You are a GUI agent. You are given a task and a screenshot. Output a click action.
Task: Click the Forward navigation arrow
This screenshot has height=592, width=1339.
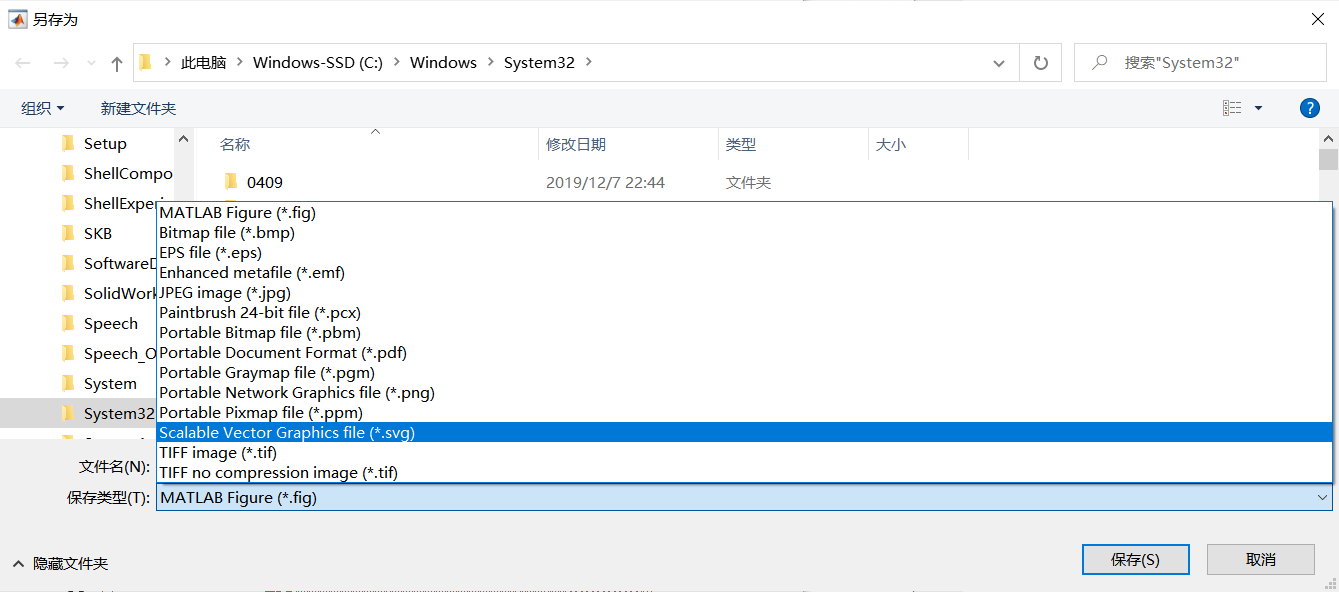pyautogui.click(x=61, y=63)
